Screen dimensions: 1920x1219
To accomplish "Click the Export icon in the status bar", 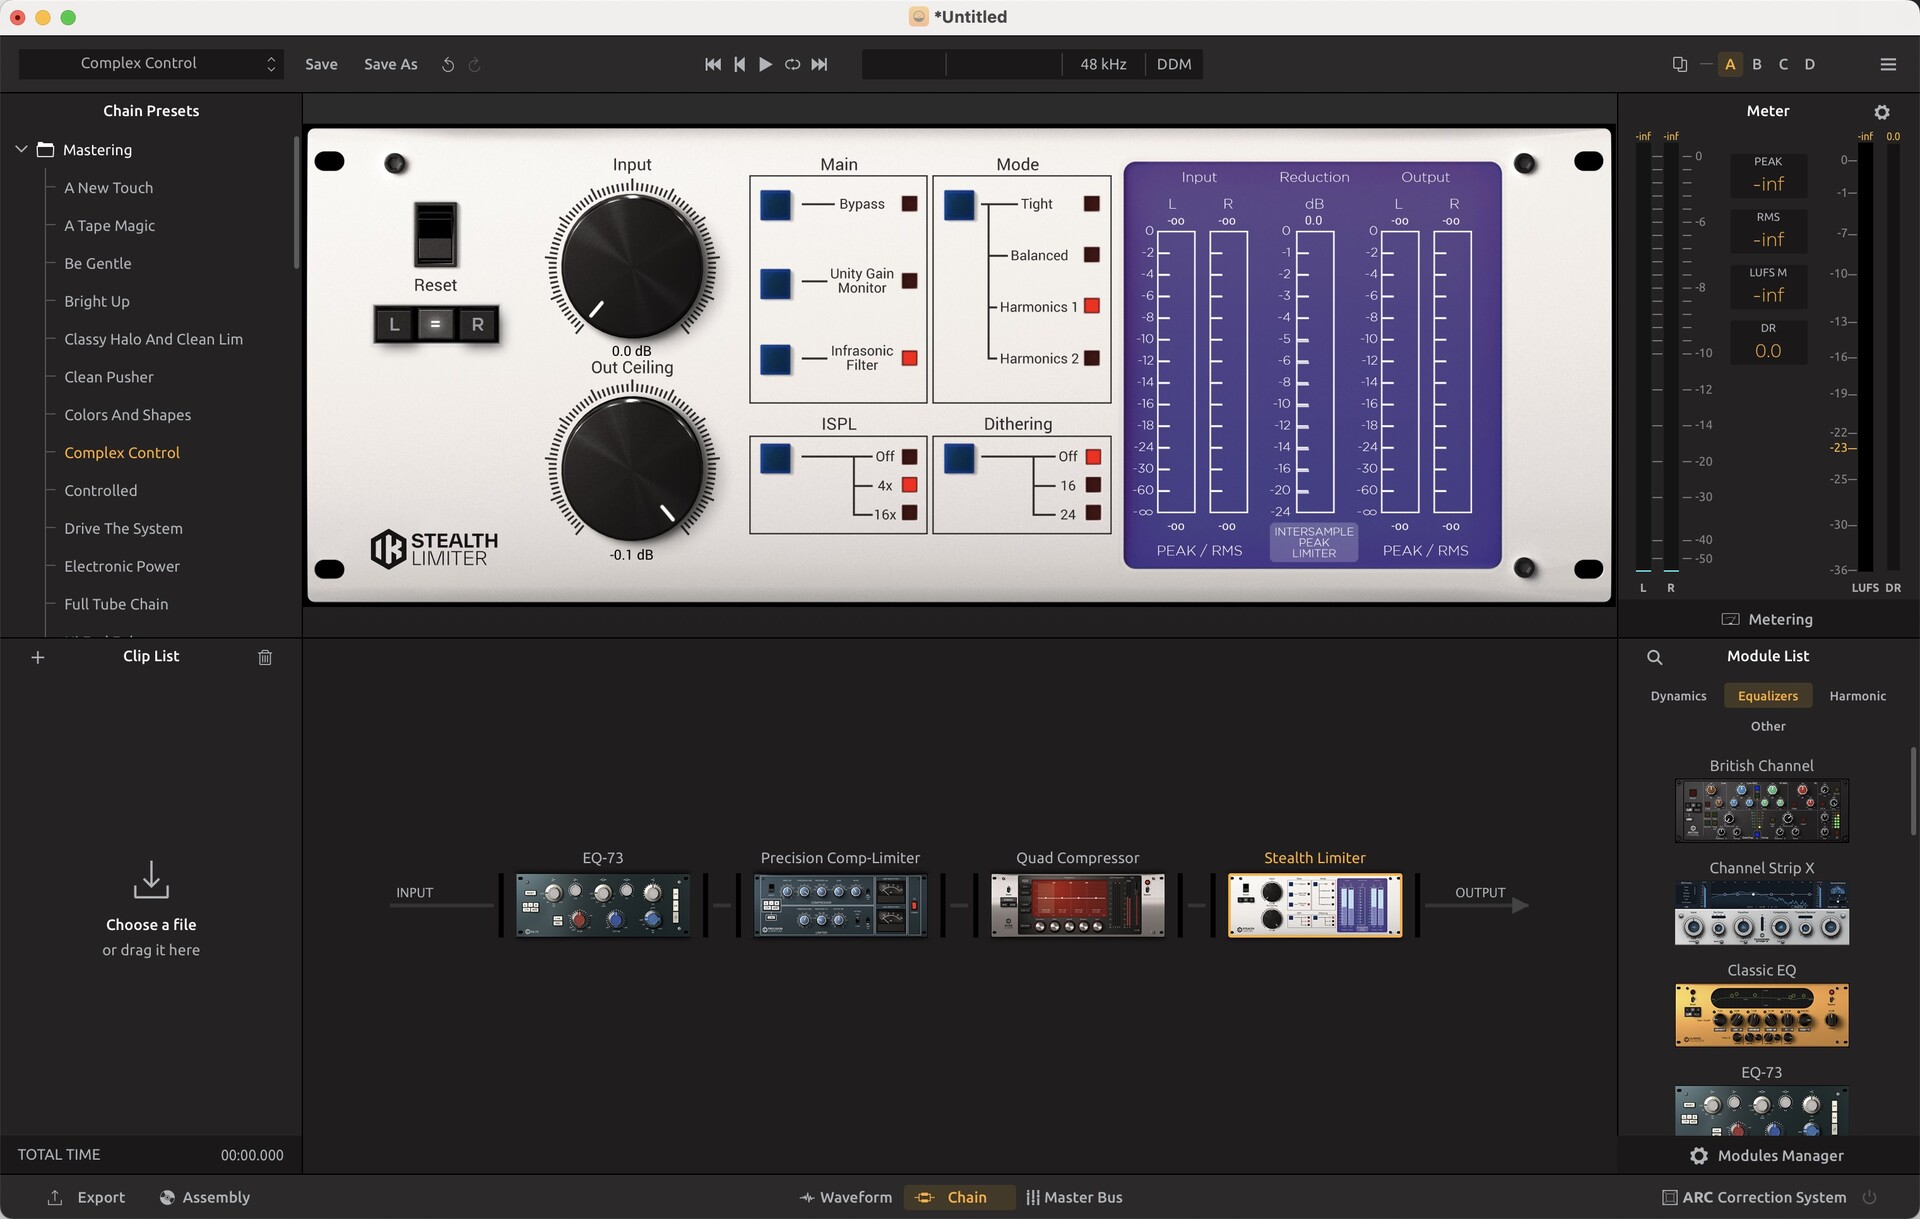I will (55, 1197).
